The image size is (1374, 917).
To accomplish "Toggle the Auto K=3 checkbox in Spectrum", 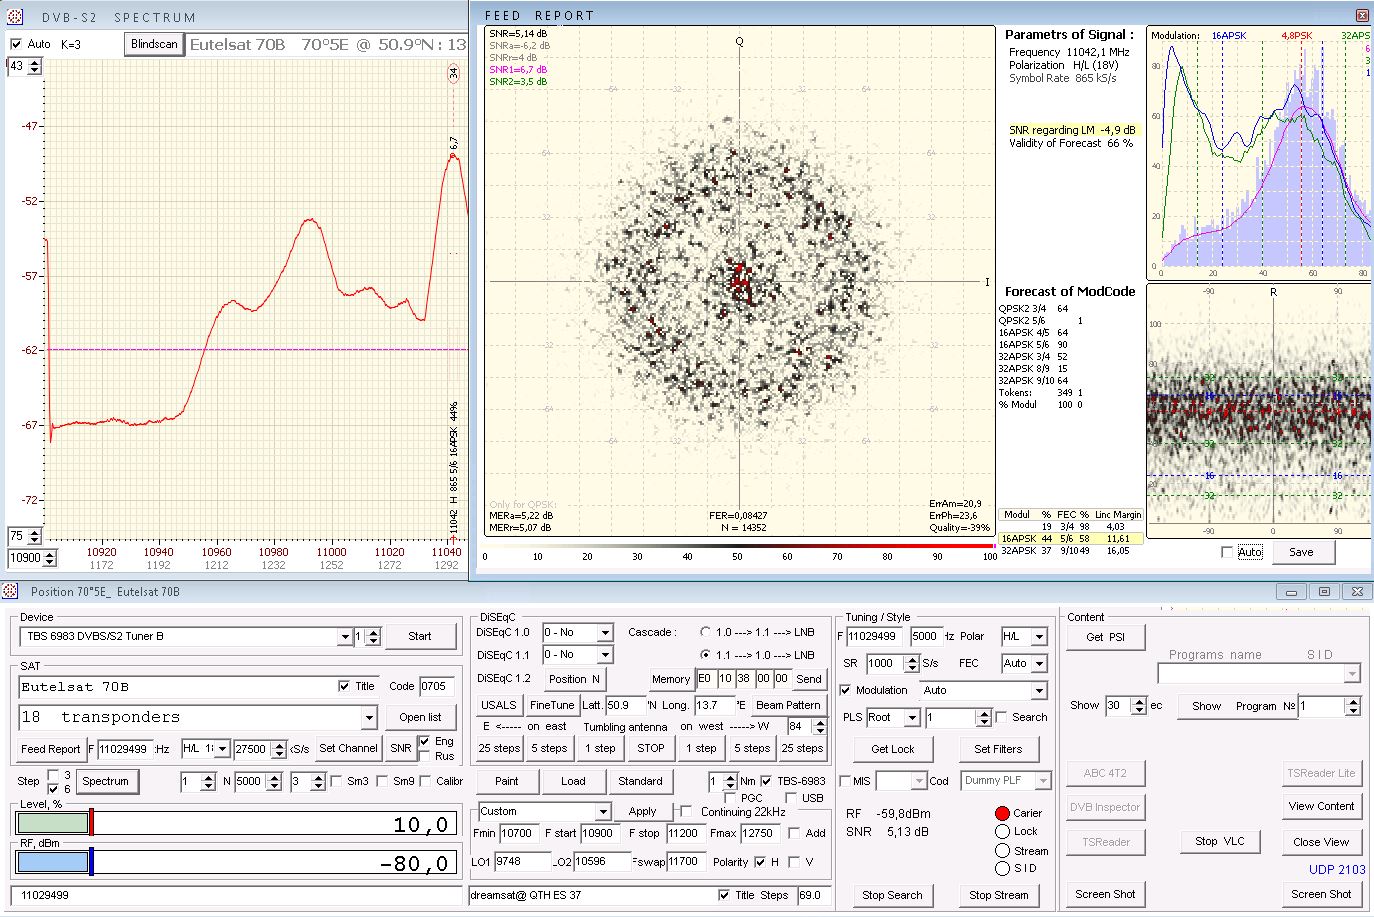I will [x=16, y=44].
